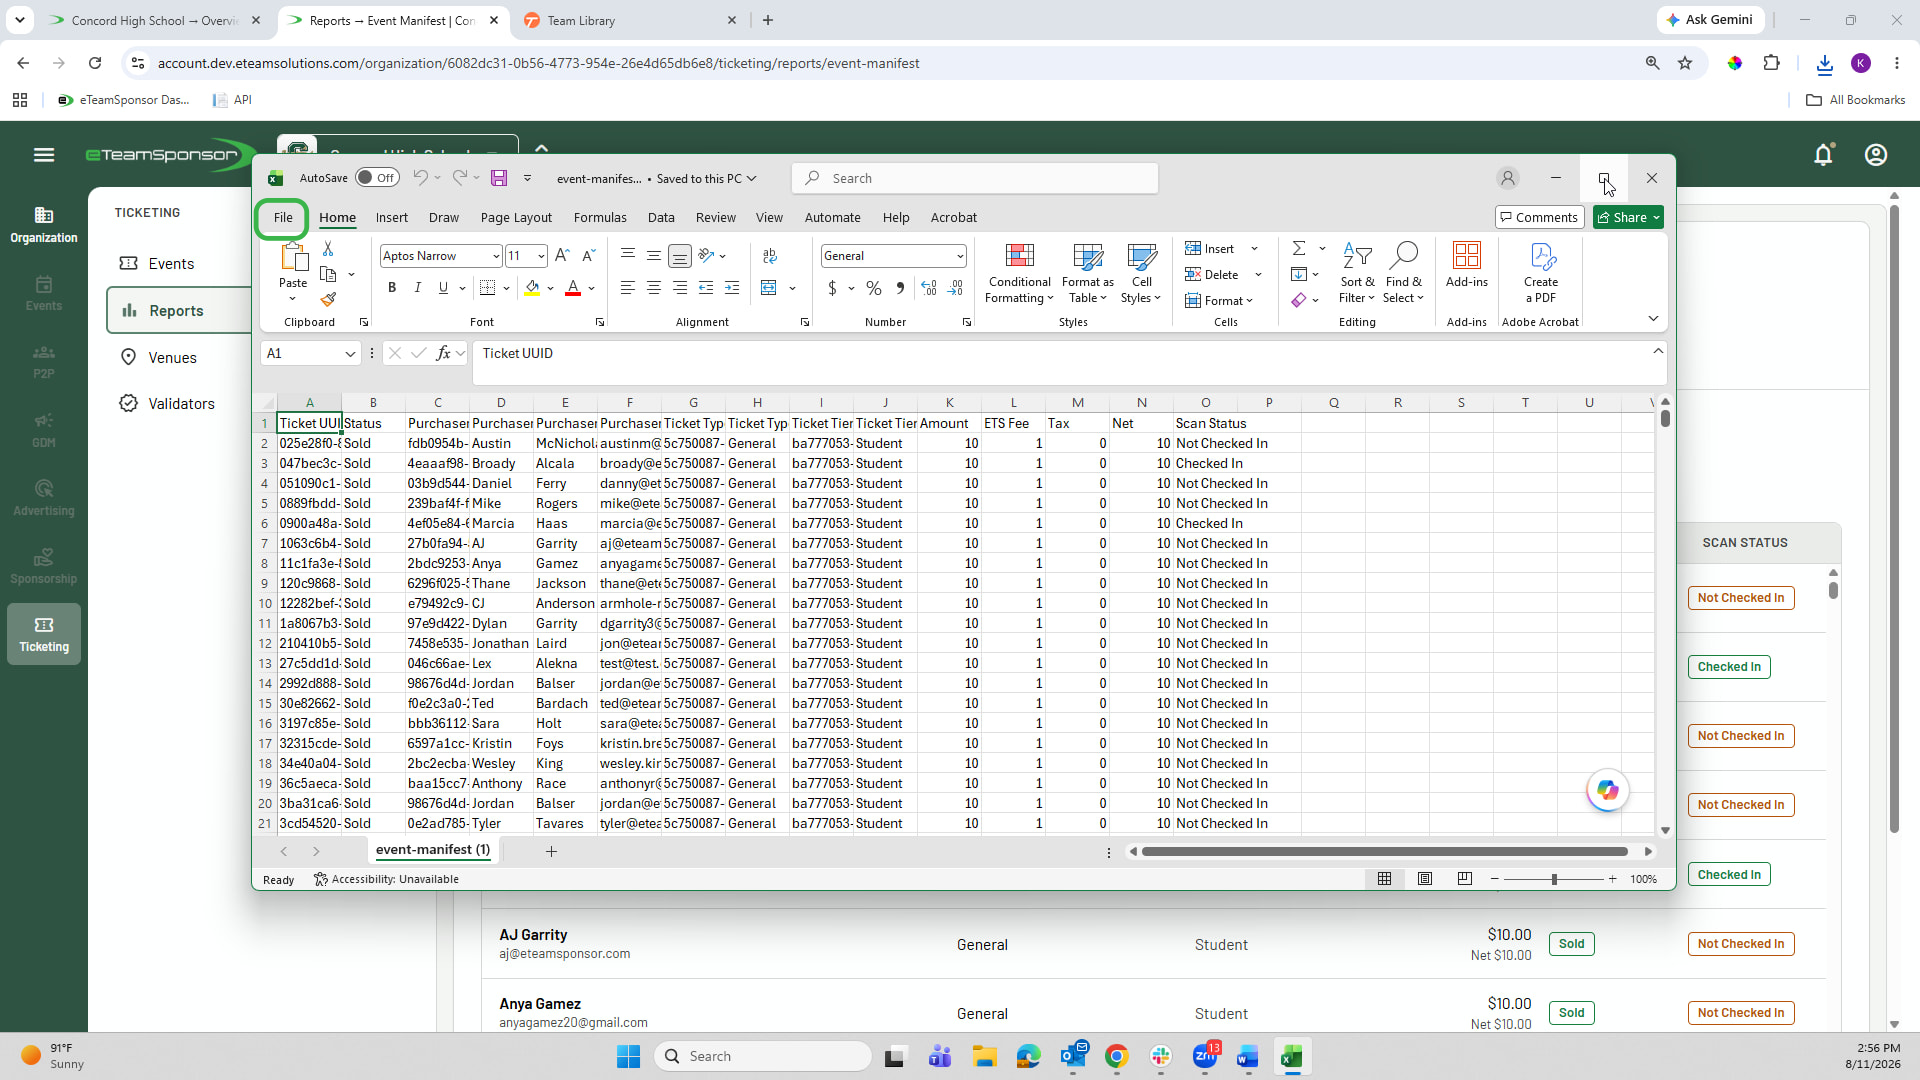Open Validators in Ticketing sidebar
The width and height of the screenshot is (1920, 1080).
pyautogui.click(x=181, y=404)
